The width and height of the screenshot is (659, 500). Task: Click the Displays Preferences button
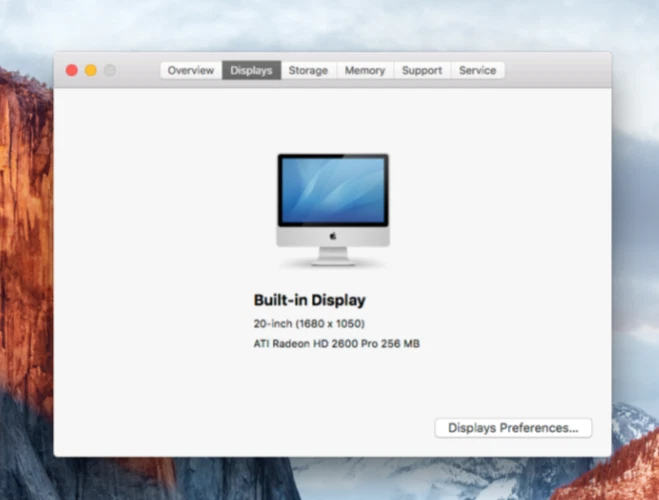point(513,428)
